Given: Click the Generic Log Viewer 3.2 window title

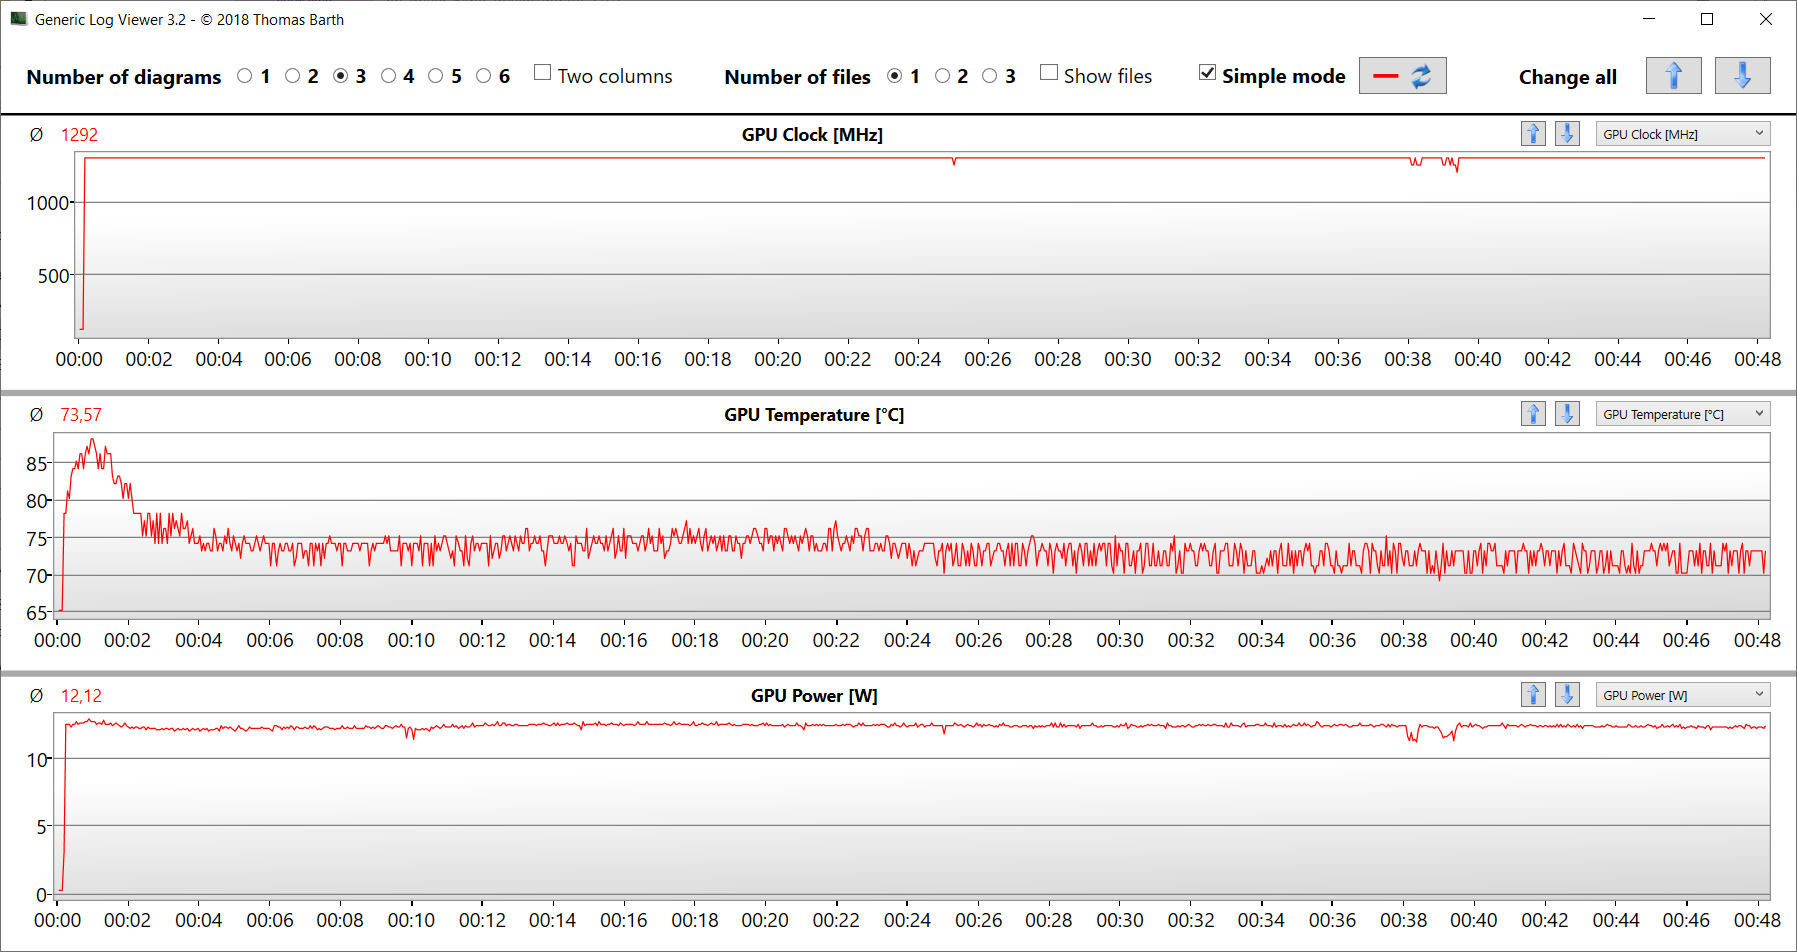Looking at the screenshot, I should click(x=189, y=20).
